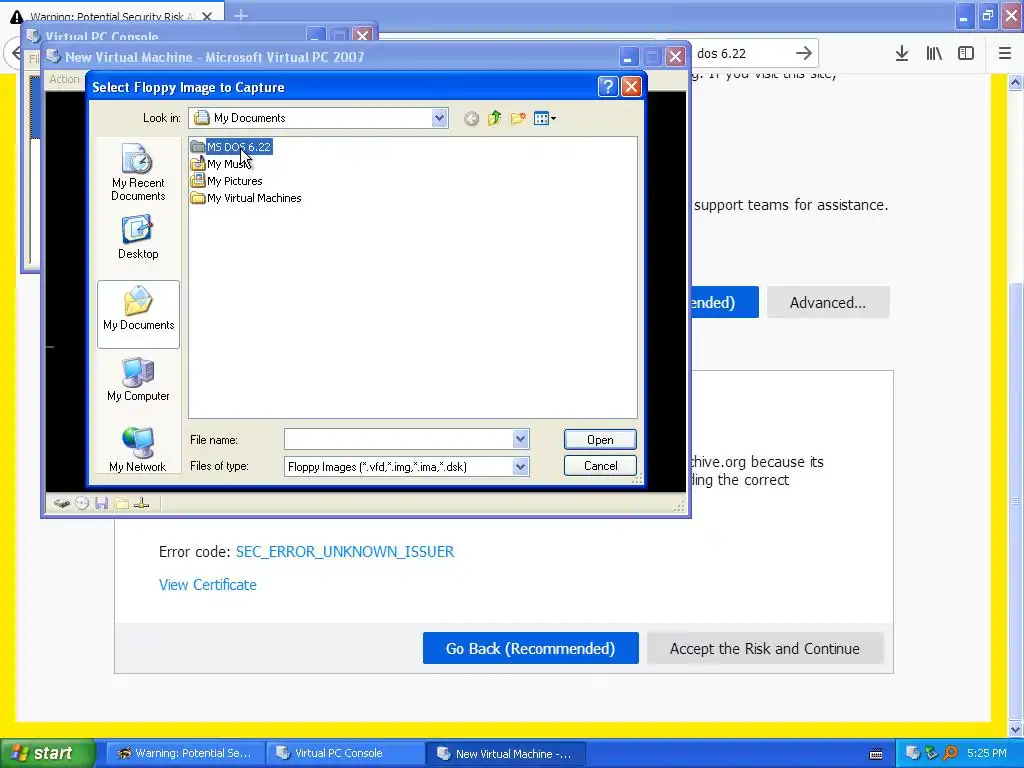Switch to Warning: Potential Se... taskbar item

pos(185,753)
